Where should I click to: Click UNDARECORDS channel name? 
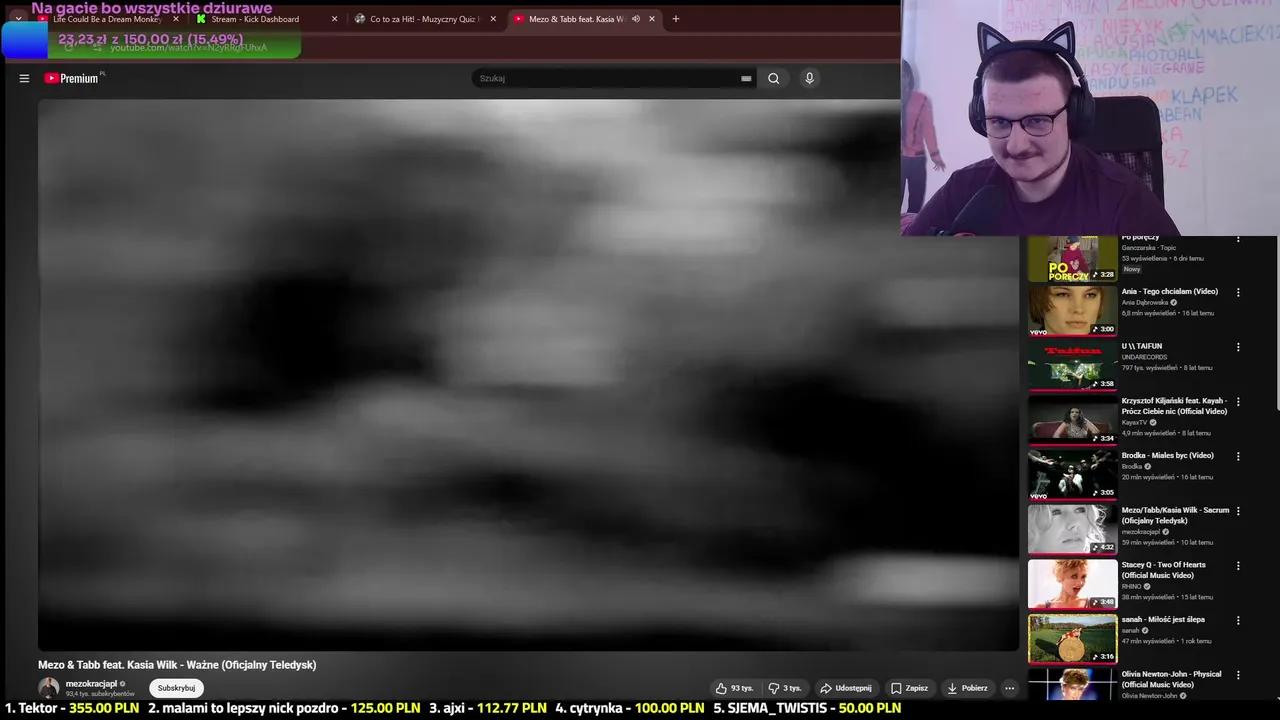(1144, 357)
